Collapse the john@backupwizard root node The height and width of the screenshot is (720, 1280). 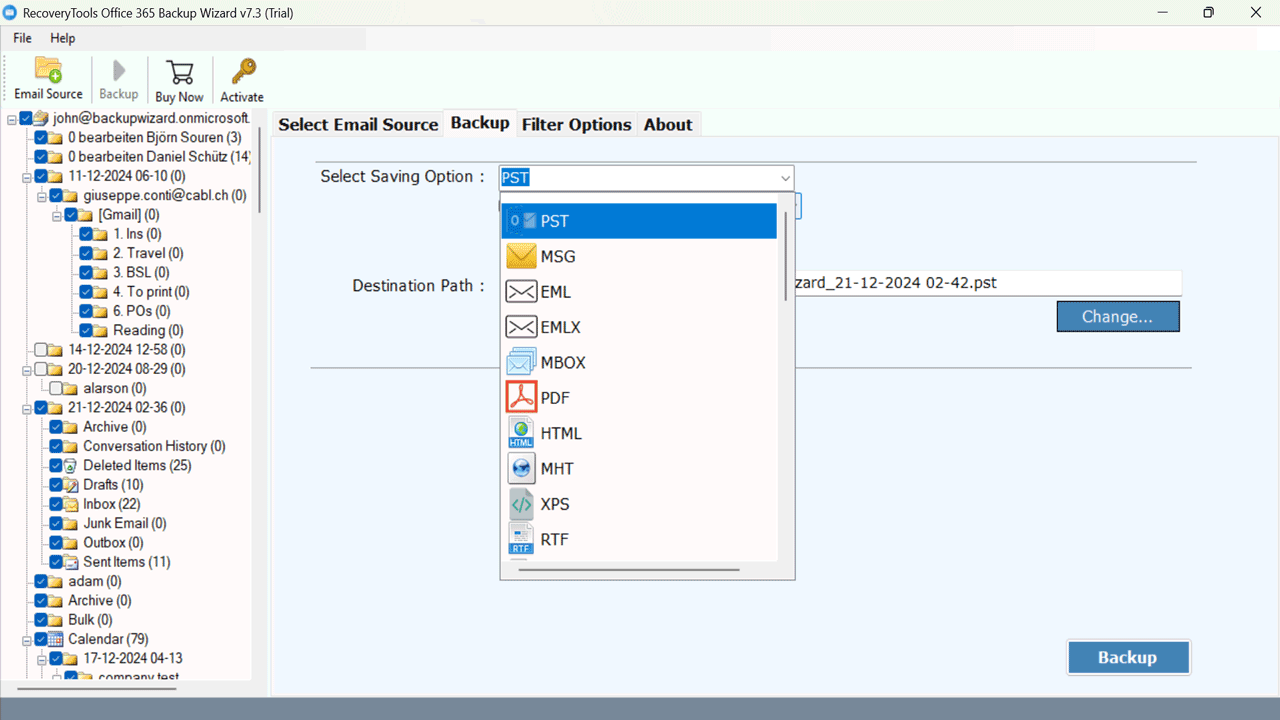pos(12,118)
